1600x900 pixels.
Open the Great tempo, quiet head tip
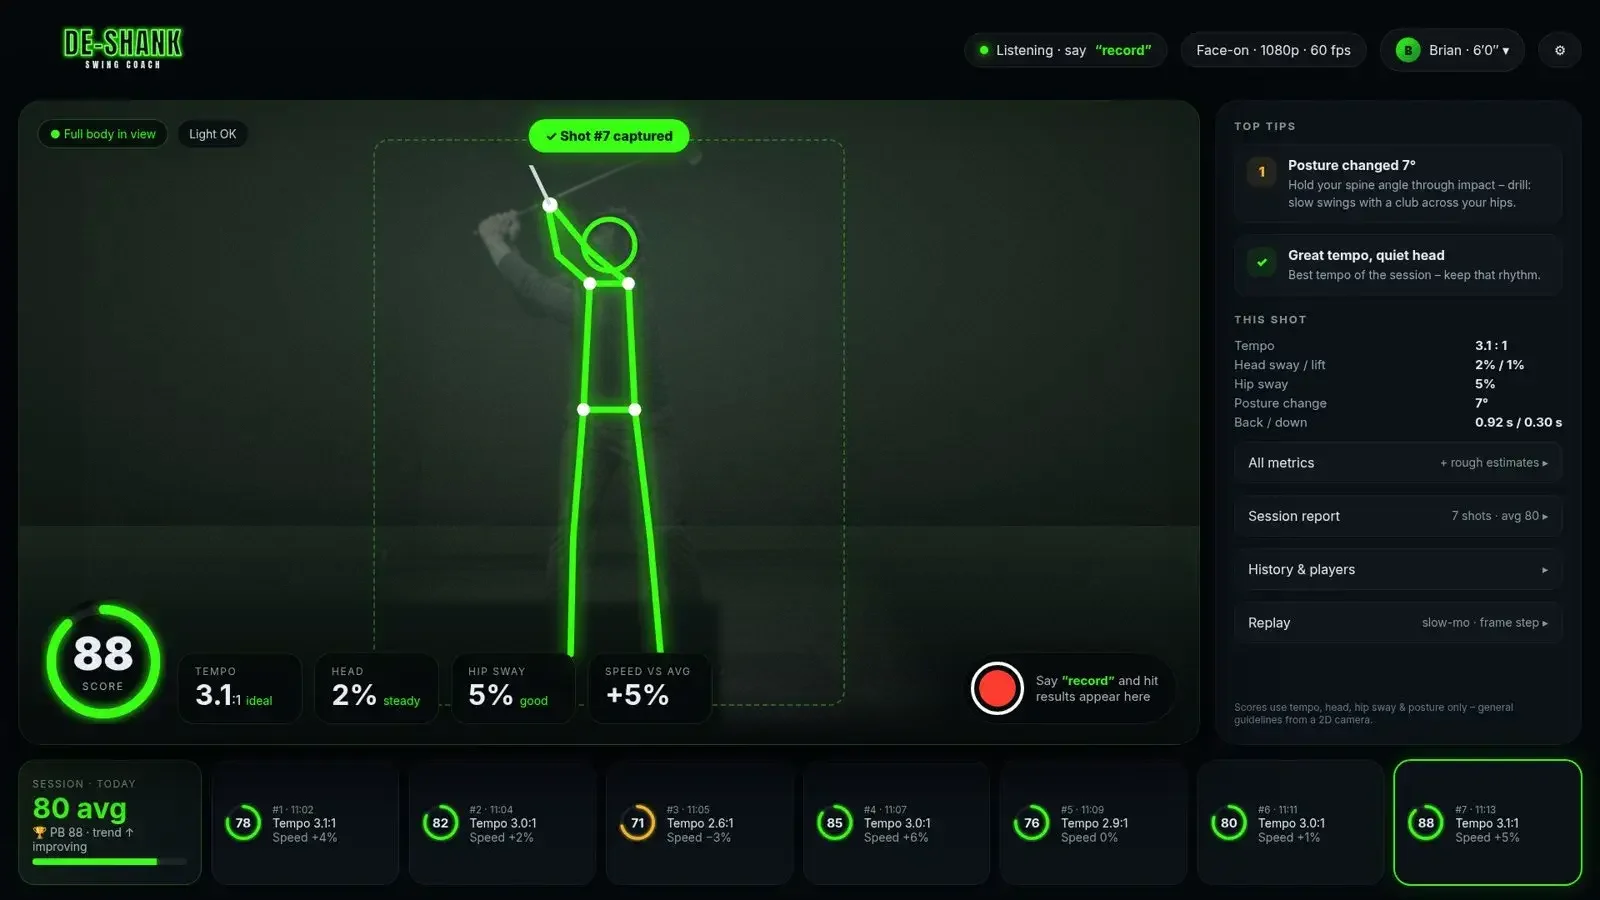point(1397,265)
